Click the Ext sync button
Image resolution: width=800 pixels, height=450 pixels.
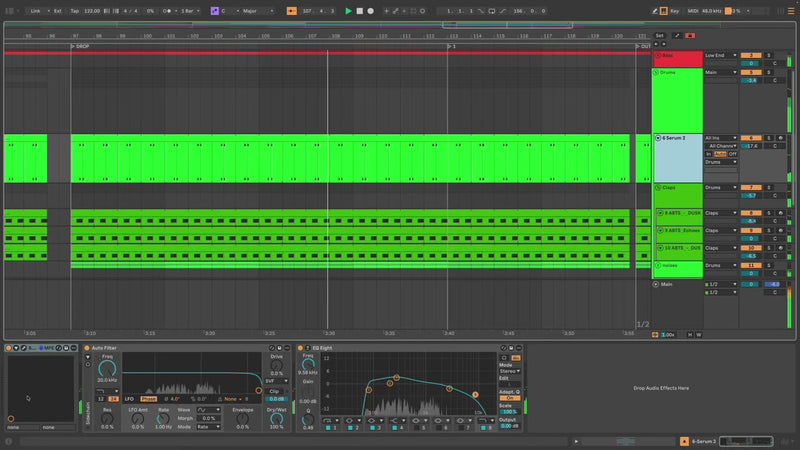(x=58, y=11)
